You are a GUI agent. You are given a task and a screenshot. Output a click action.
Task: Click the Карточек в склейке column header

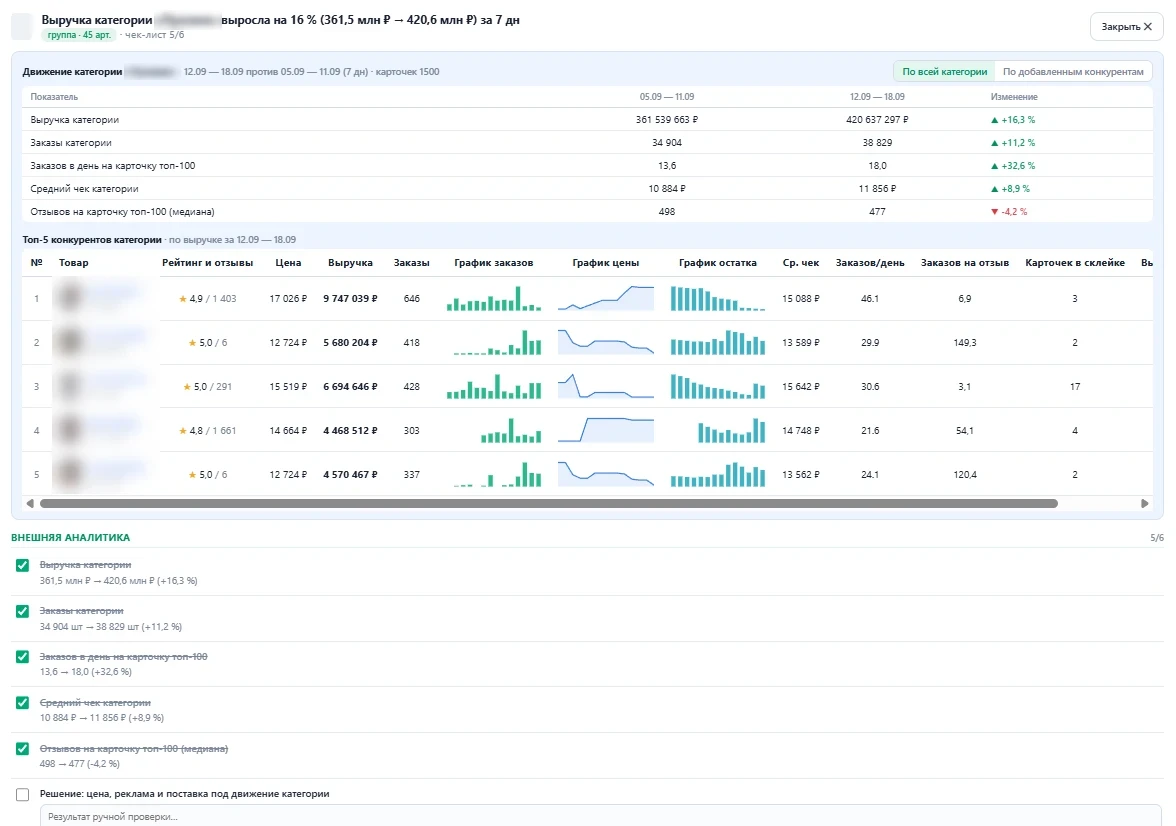1075,263
